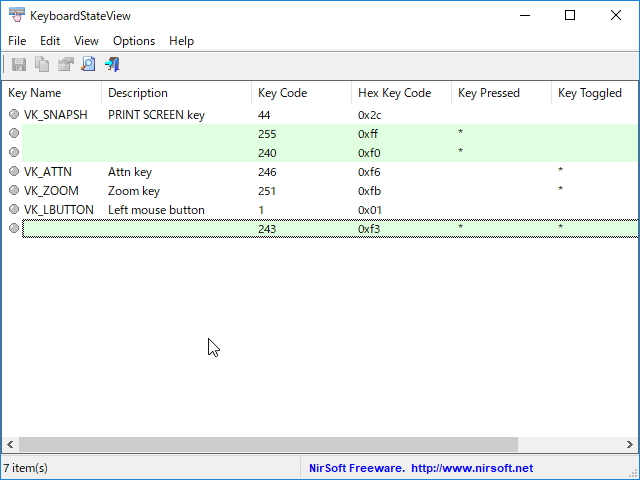Click the gray status dot for VK_ZOOM

tap(14, 190)
